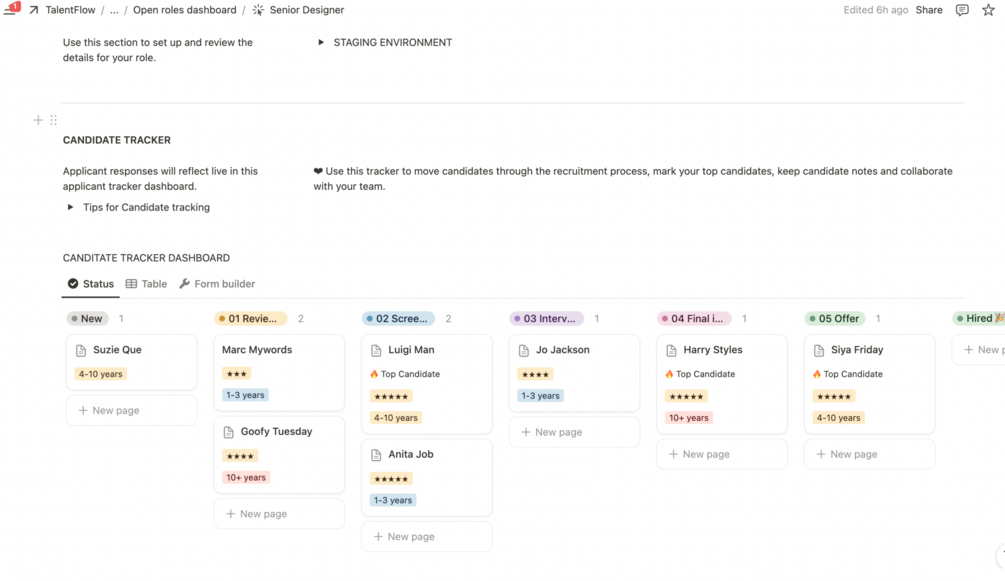Open the comments panel icon
Screen dimensions: 1005x581
click(x=962, y=10)
